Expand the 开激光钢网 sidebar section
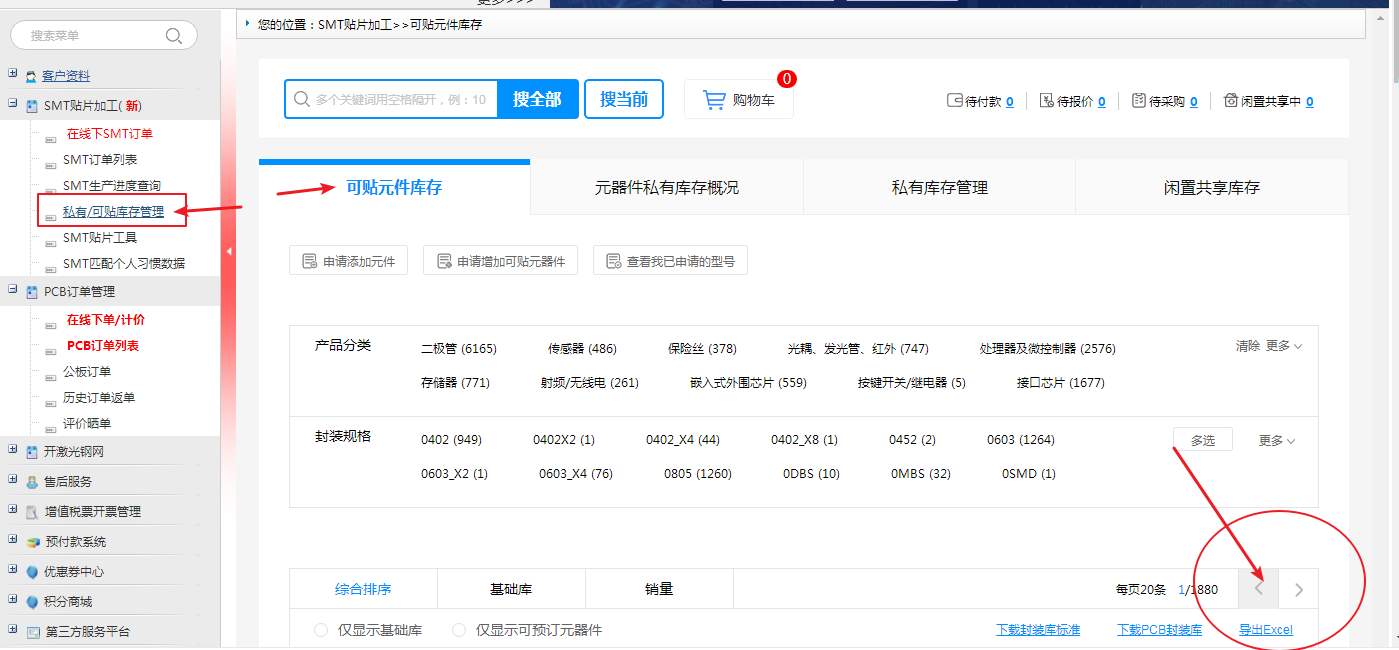The image size is (1399, 650). click(x=12, y=451)
